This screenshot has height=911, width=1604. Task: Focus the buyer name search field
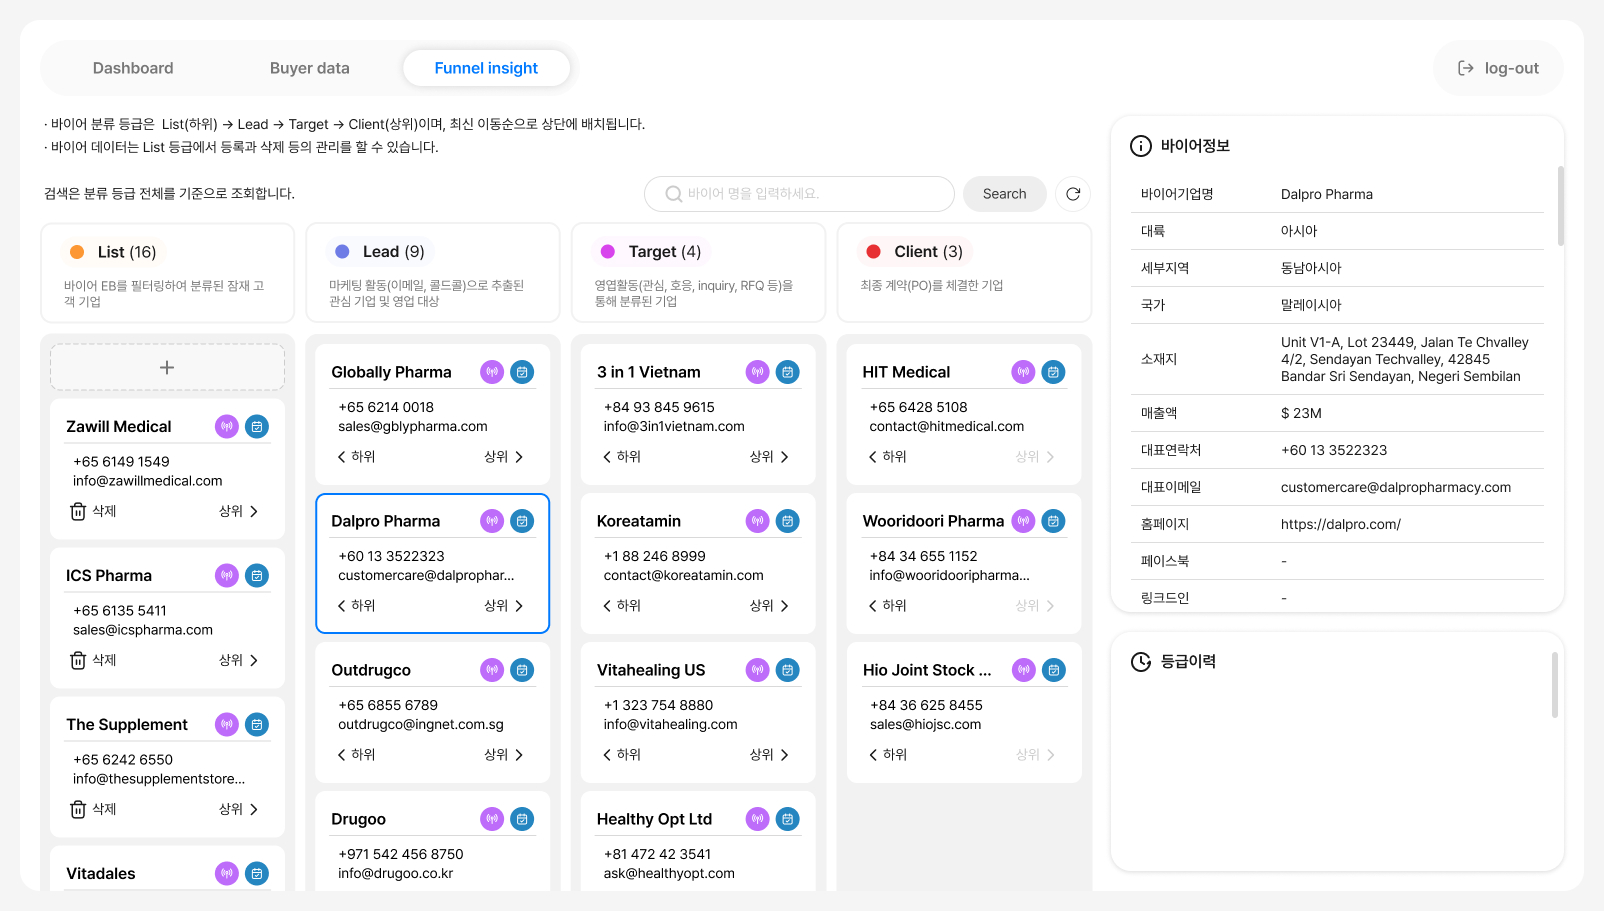799,194
